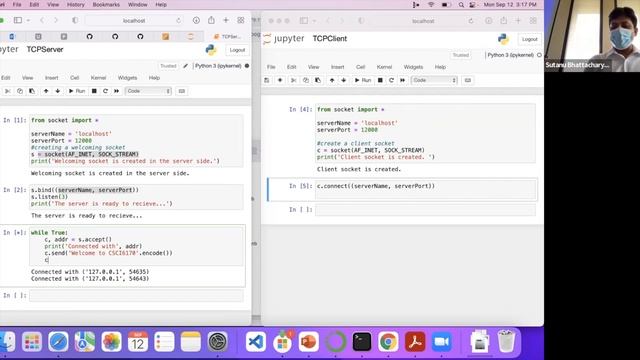
Task: Paste cells below in TCPServer toolbar
Action: coord(32,91)
